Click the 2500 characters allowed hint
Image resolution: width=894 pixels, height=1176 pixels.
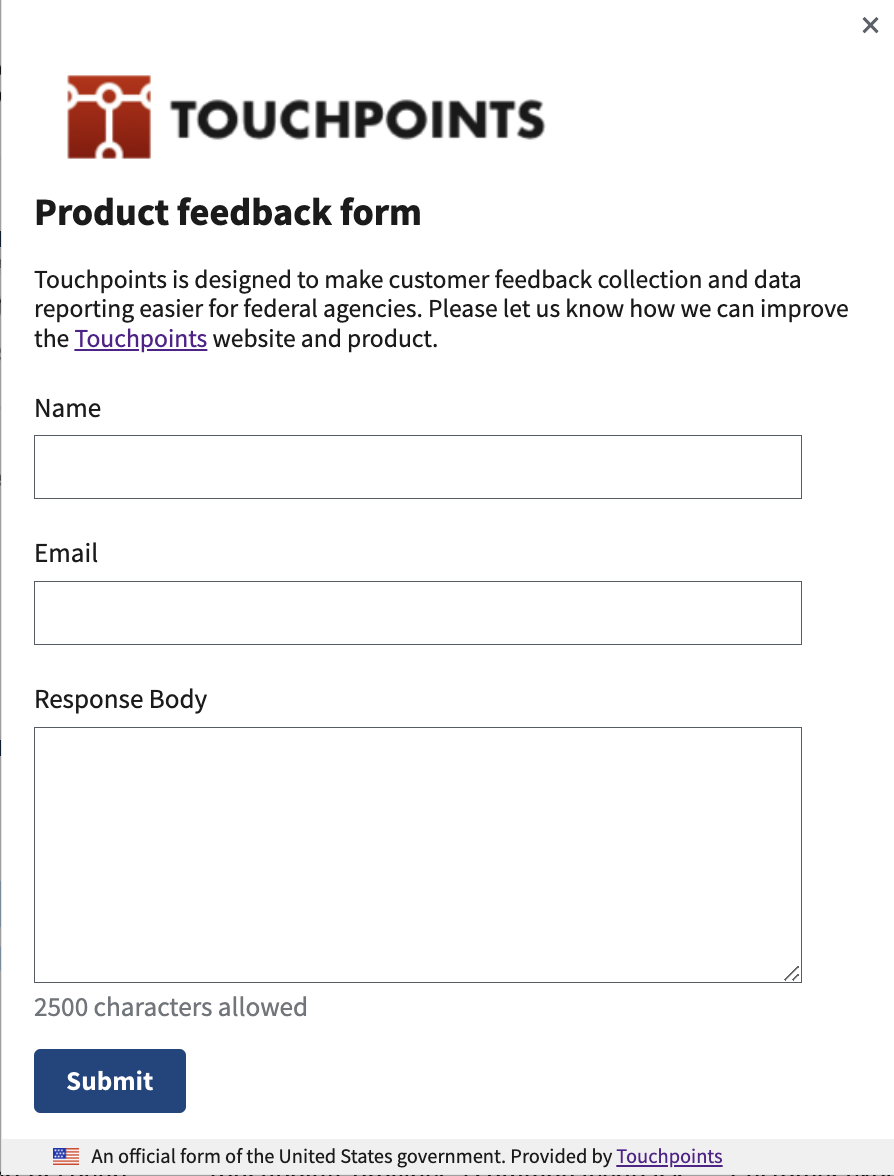tap(171, 1007)
